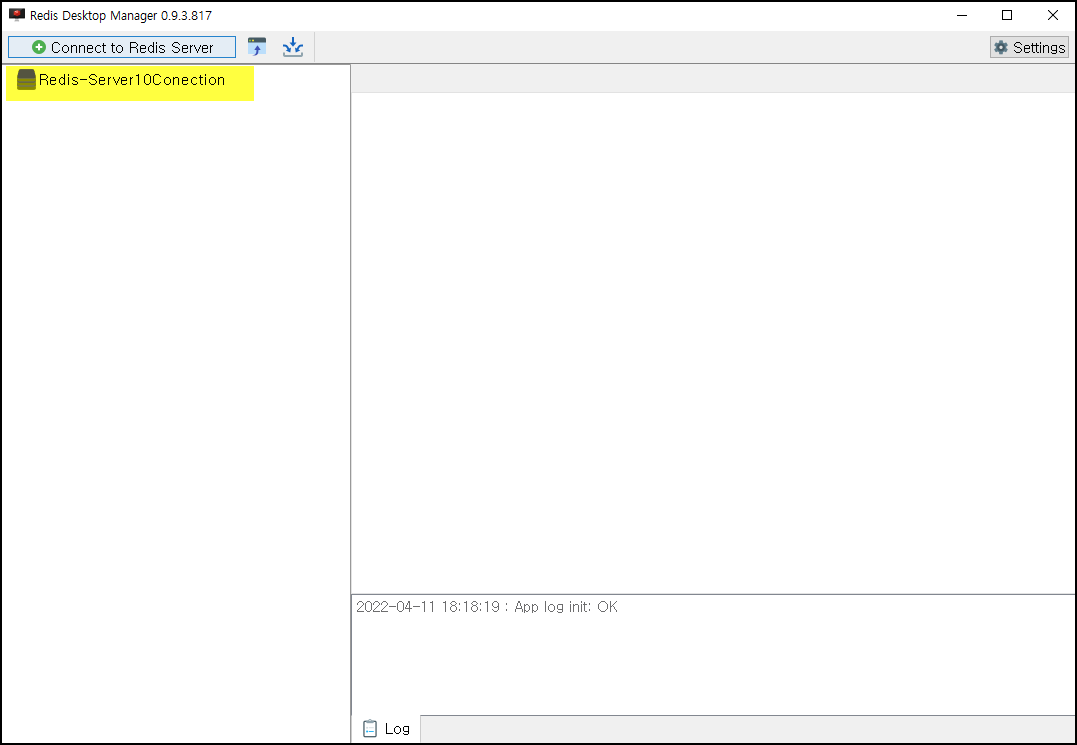This screenshot has width=1077, height=745.
Task: Minimize the Redis Desktop Manager window
Action: pyautogui.click(x=962, y=15)
